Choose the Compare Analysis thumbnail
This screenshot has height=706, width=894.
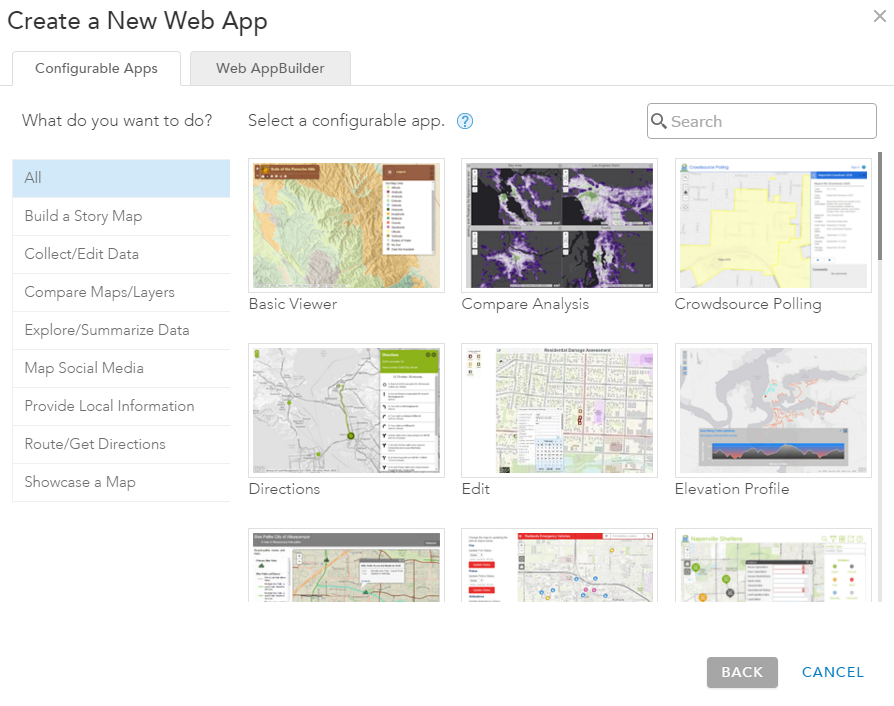coord(559,225)
